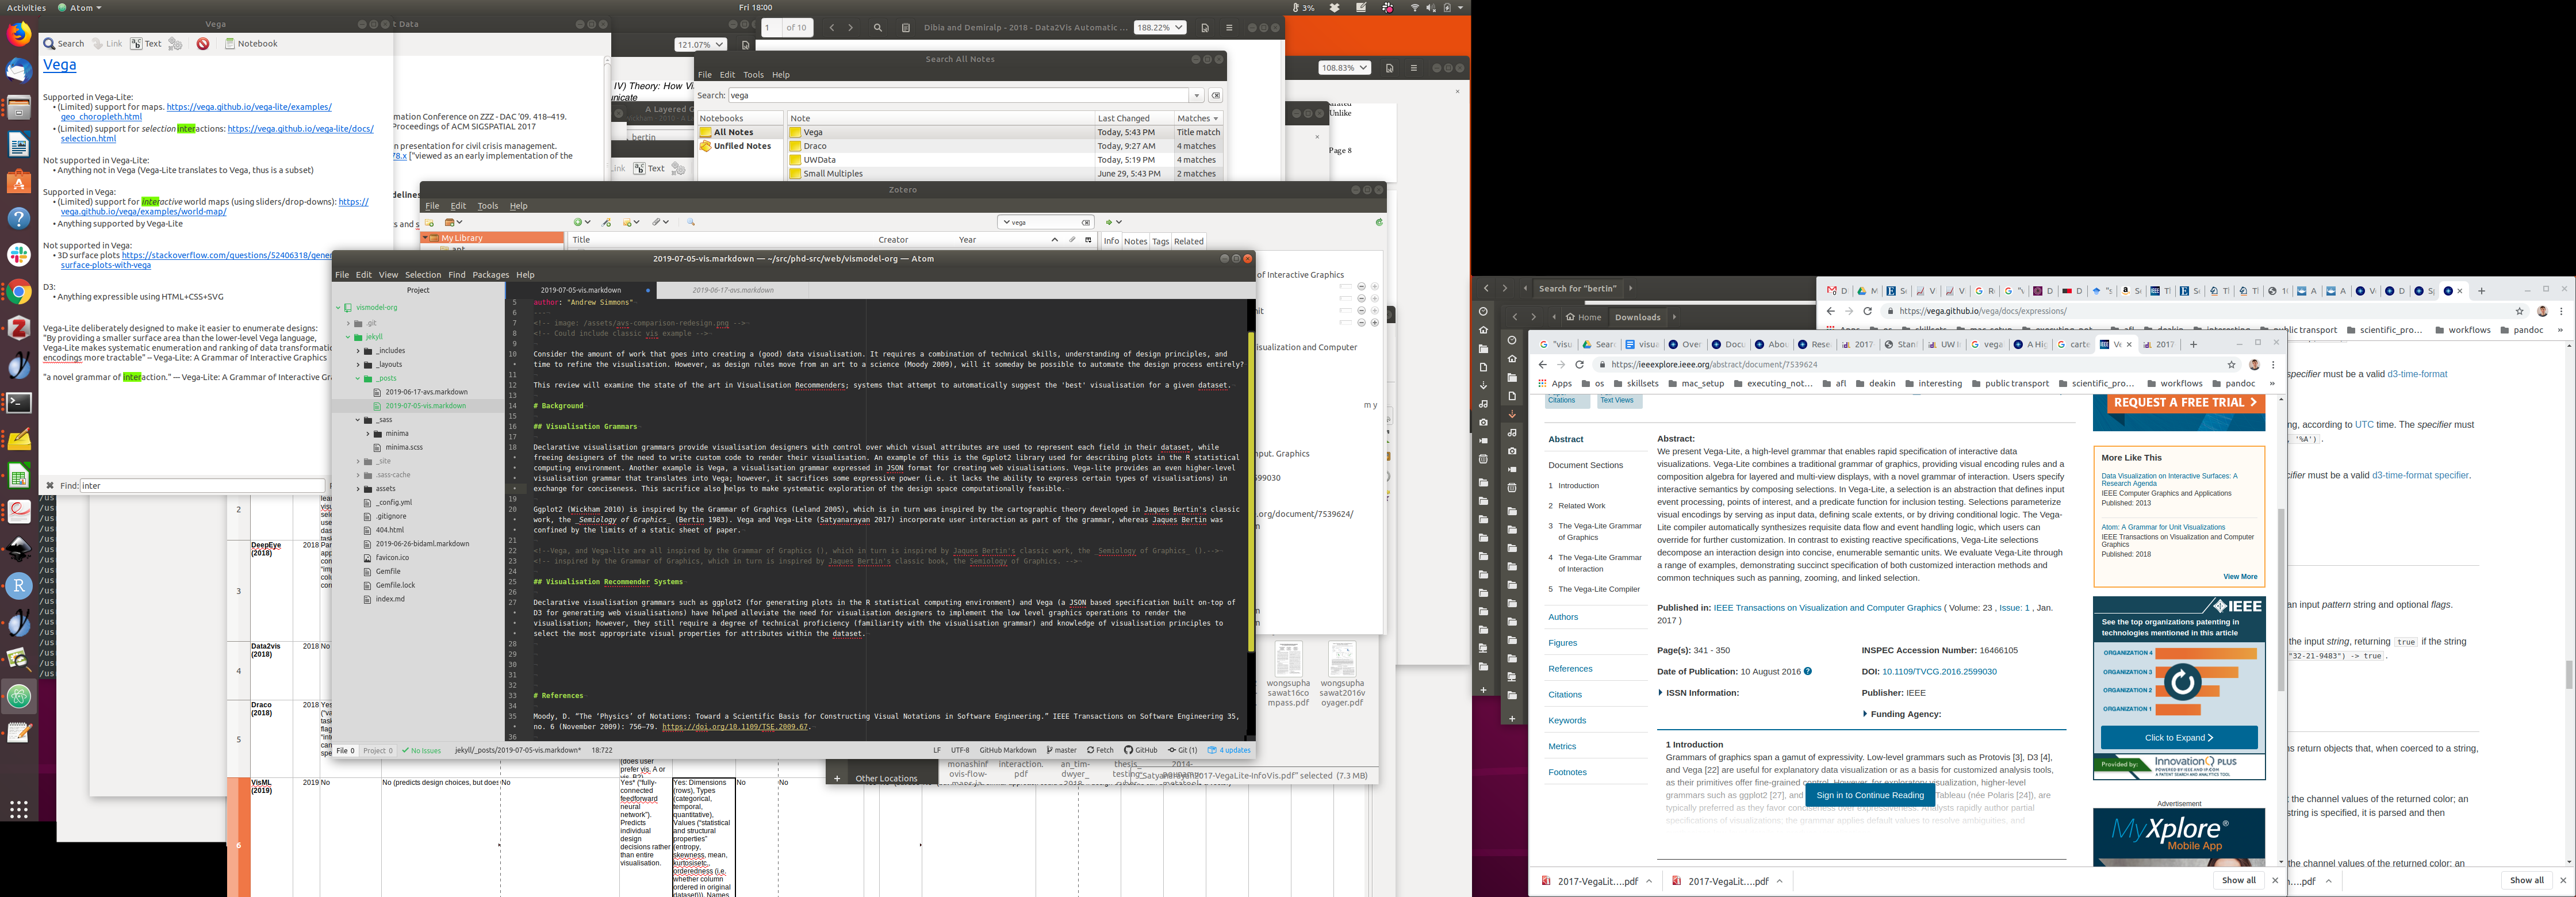Select the Draco note in search results
Screen dimensions: 2576x897
tap(815, 146)
